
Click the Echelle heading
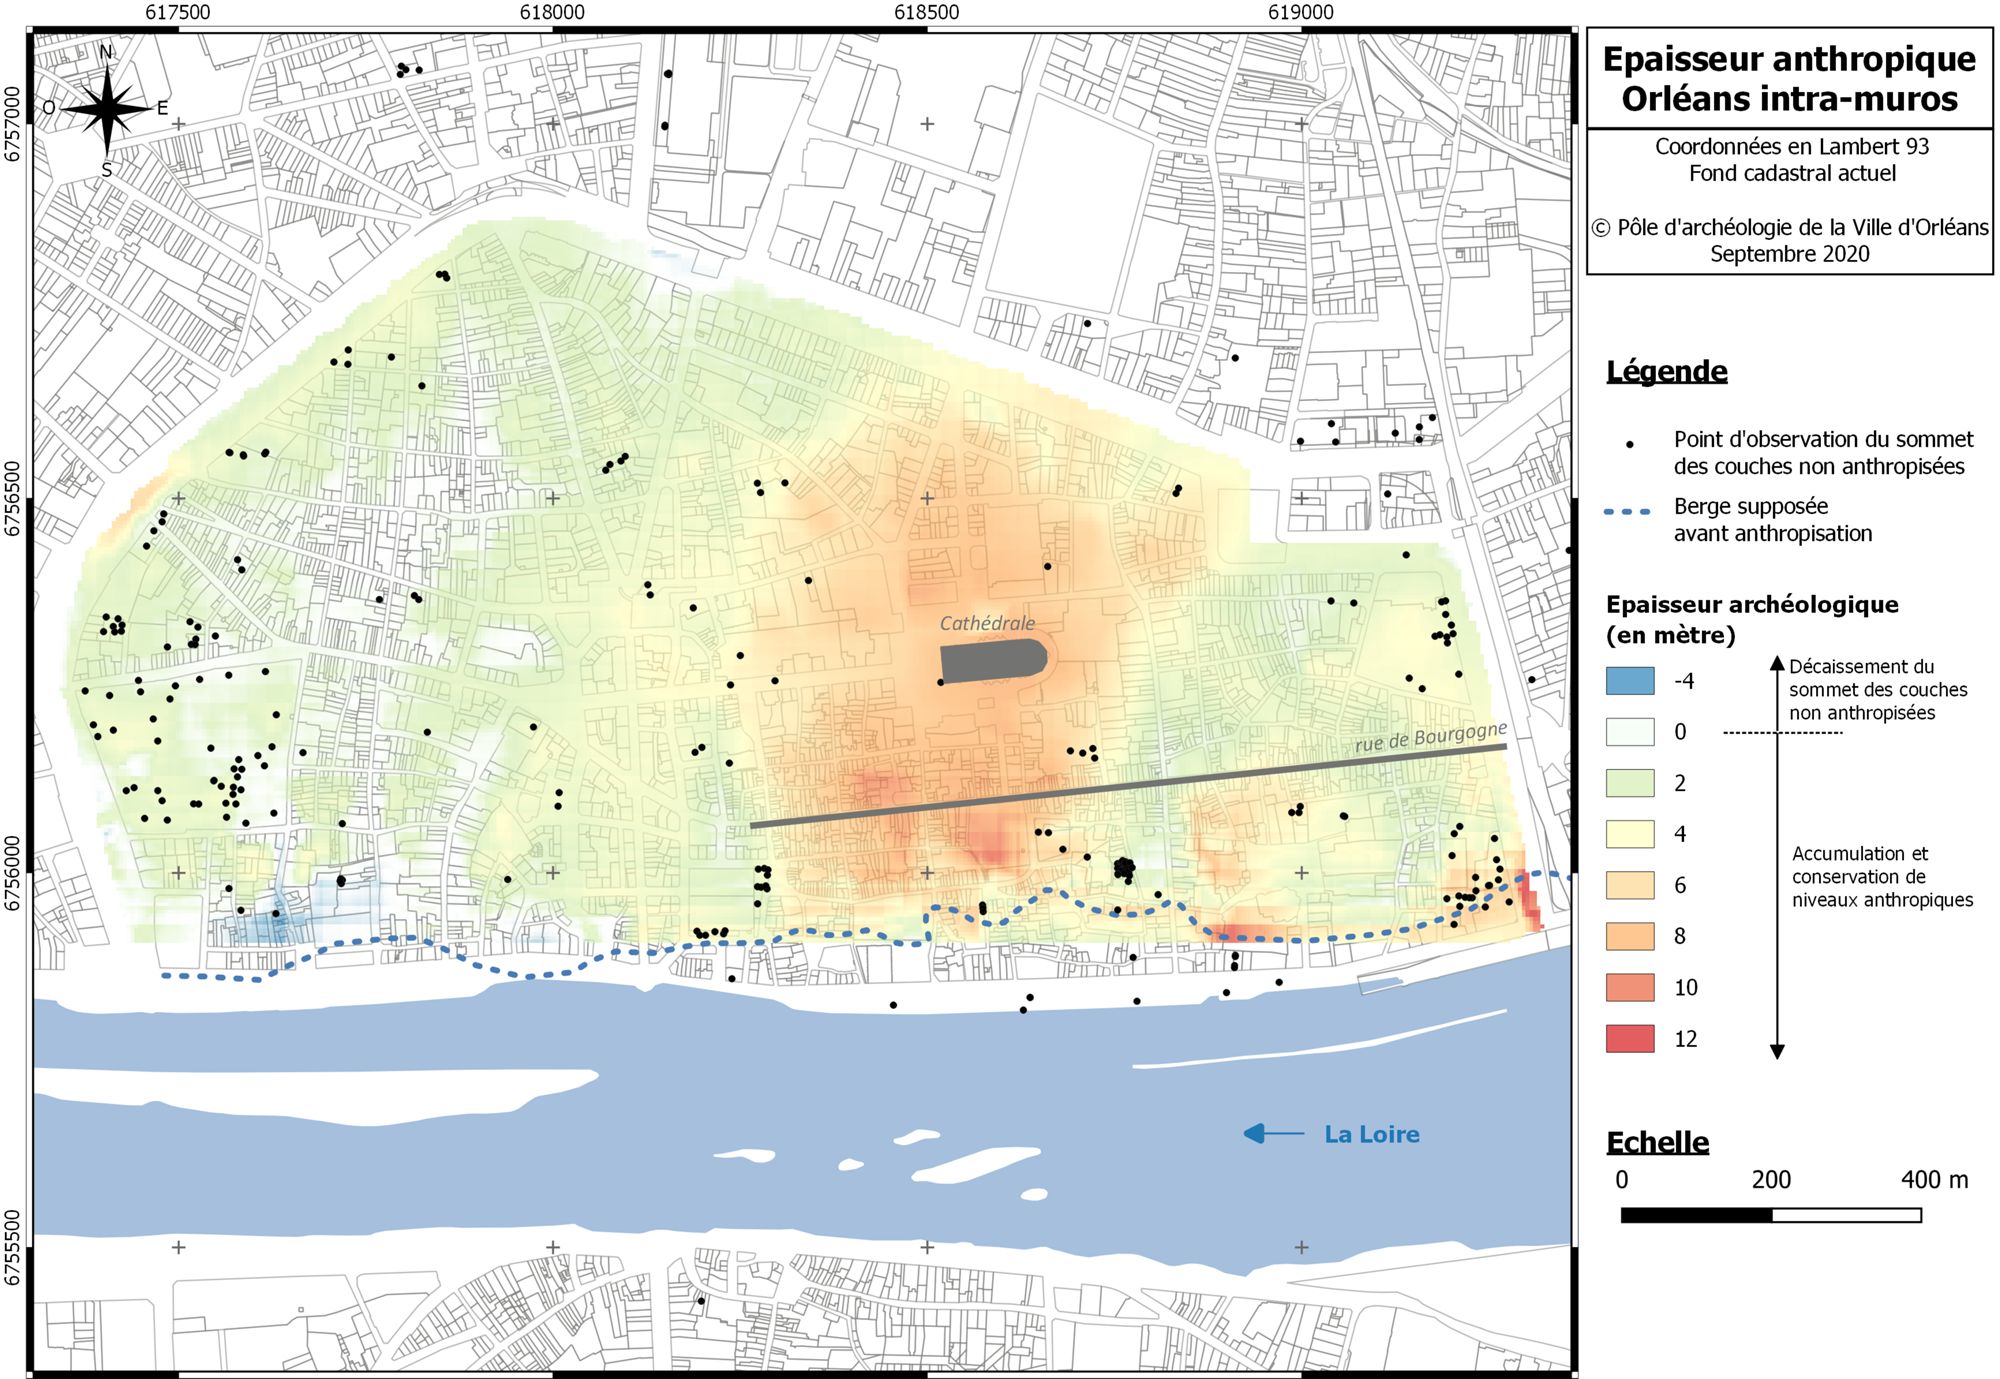(x=1657, y=1142)
